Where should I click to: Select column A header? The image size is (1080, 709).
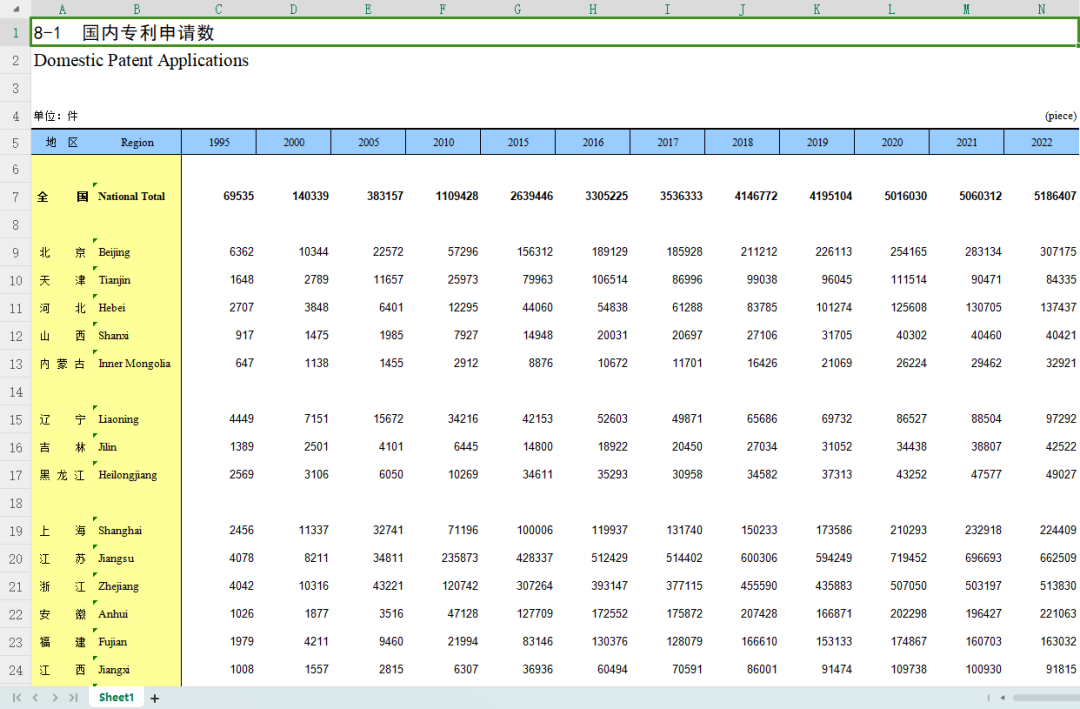pyautogui.click(x=62, y=9)
